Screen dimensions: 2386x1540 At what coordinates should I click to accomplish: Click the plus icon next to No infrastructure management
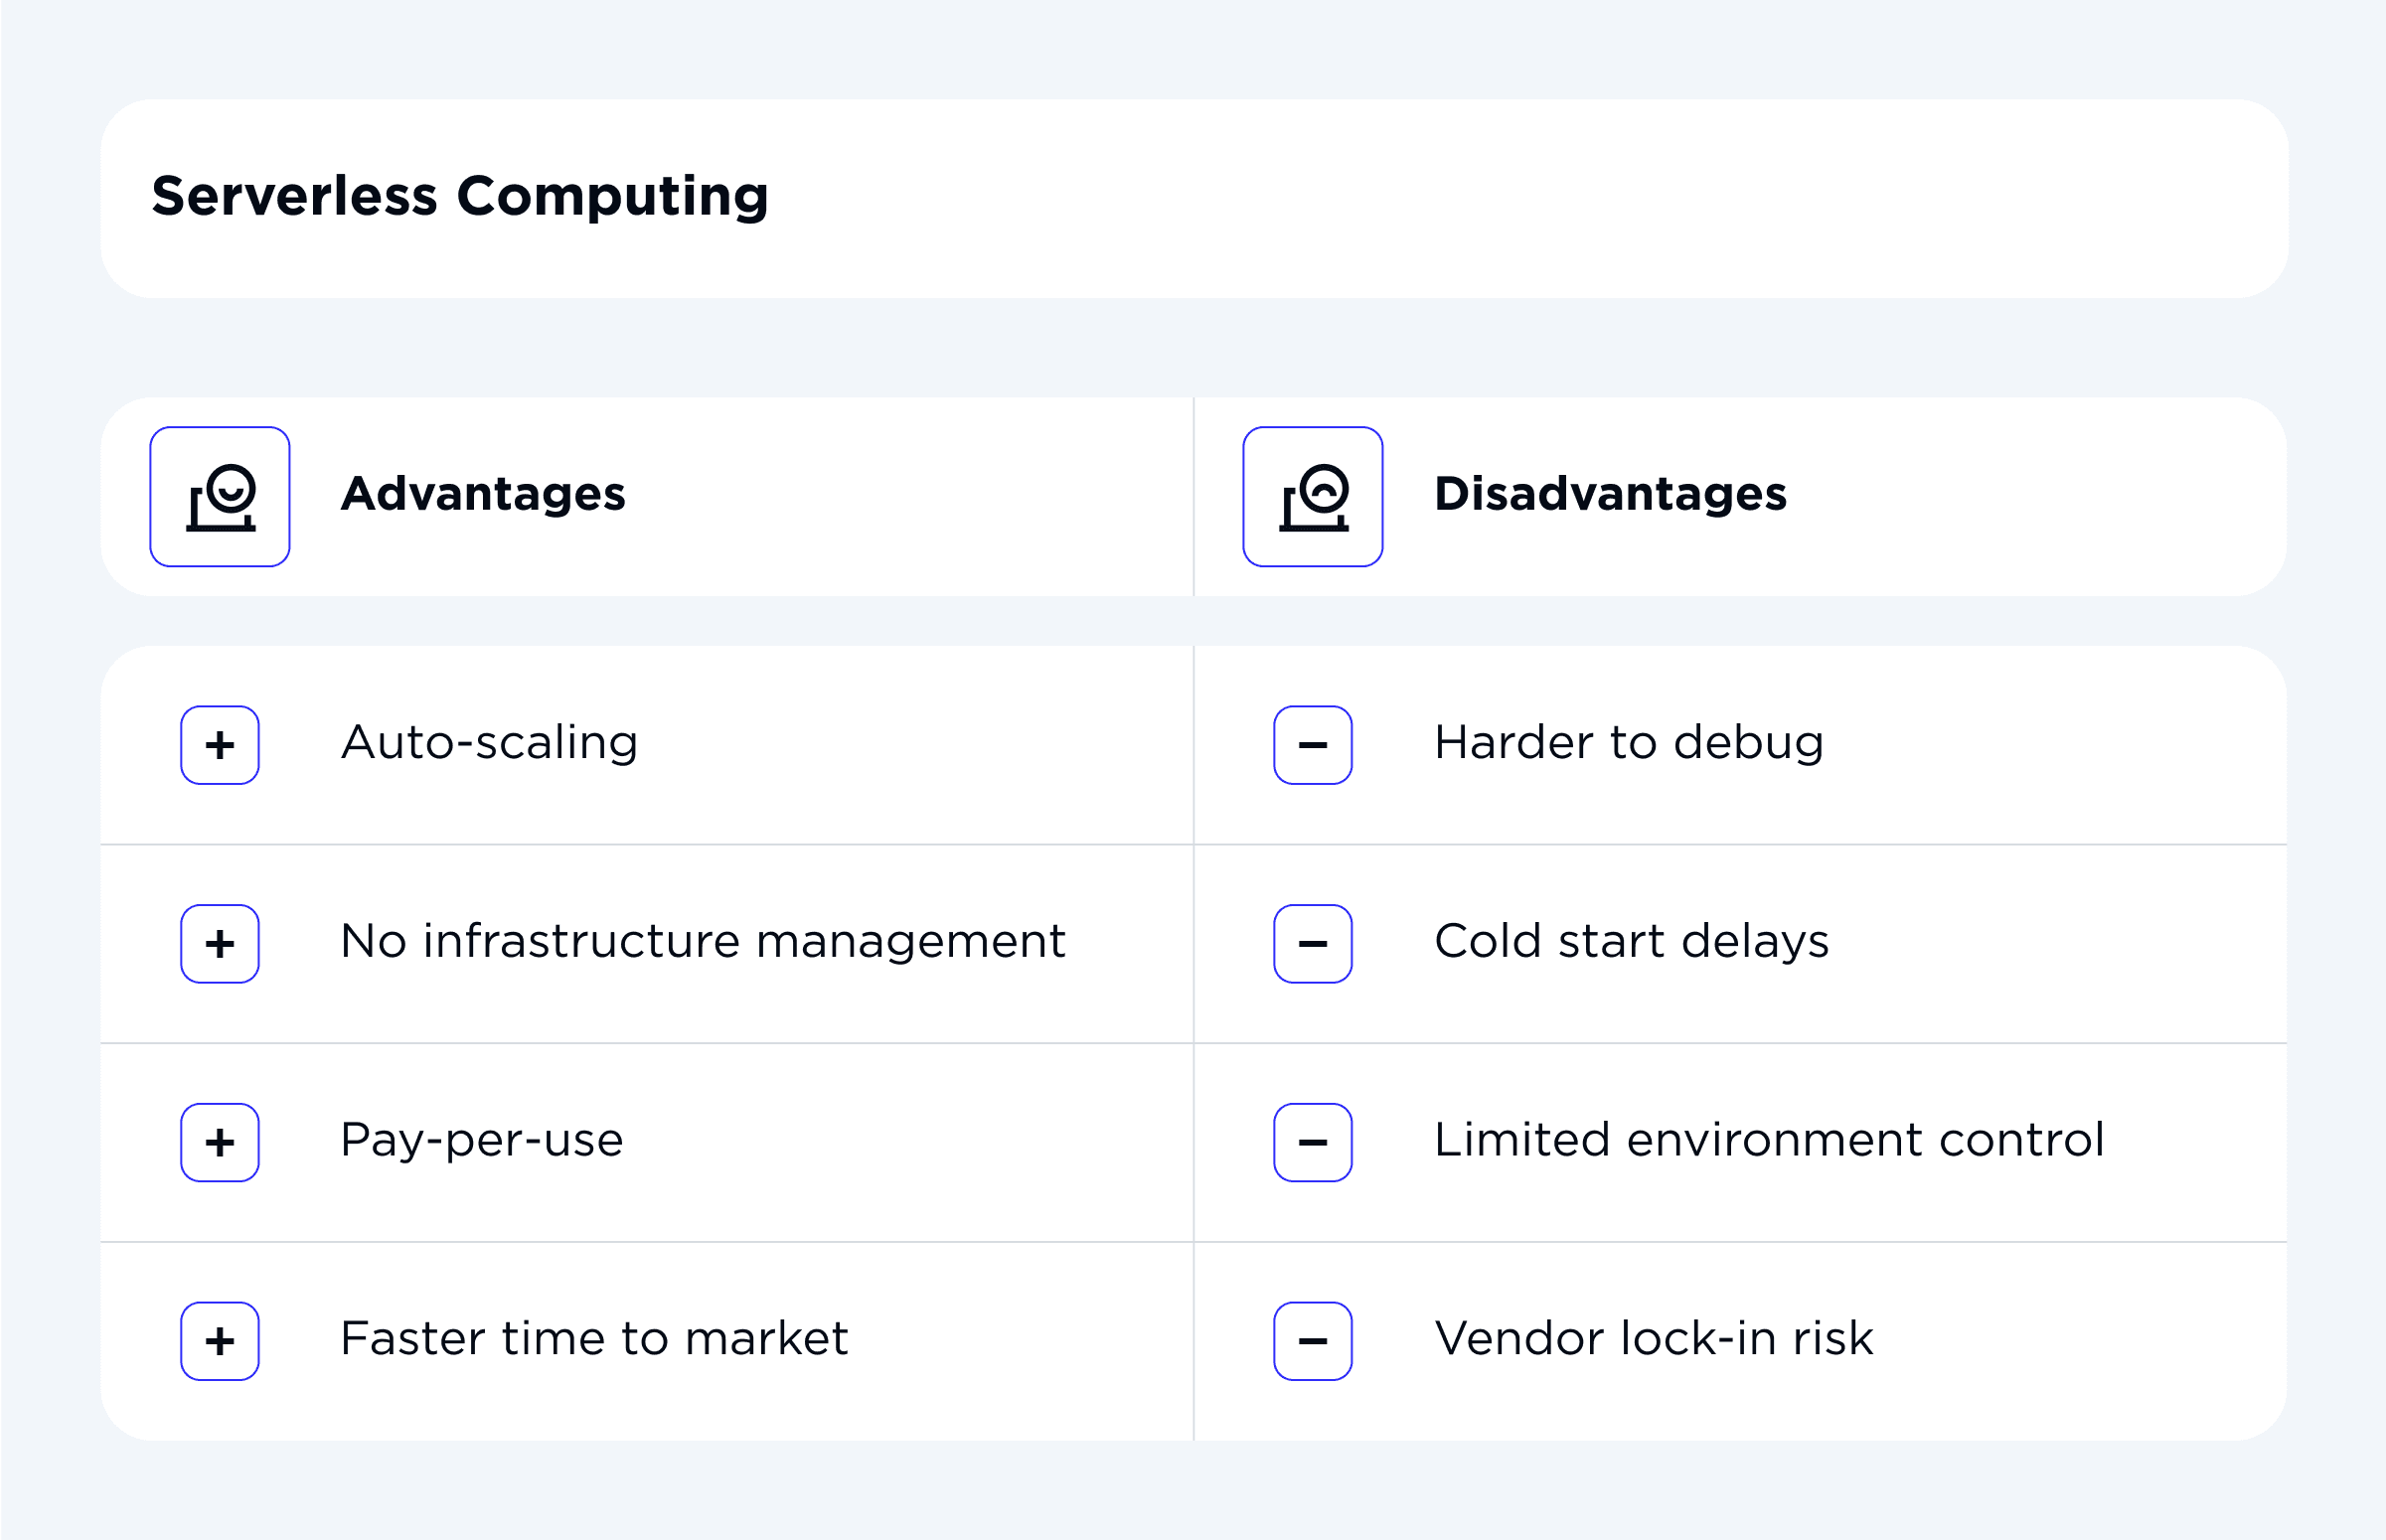(x=220, y=943)
